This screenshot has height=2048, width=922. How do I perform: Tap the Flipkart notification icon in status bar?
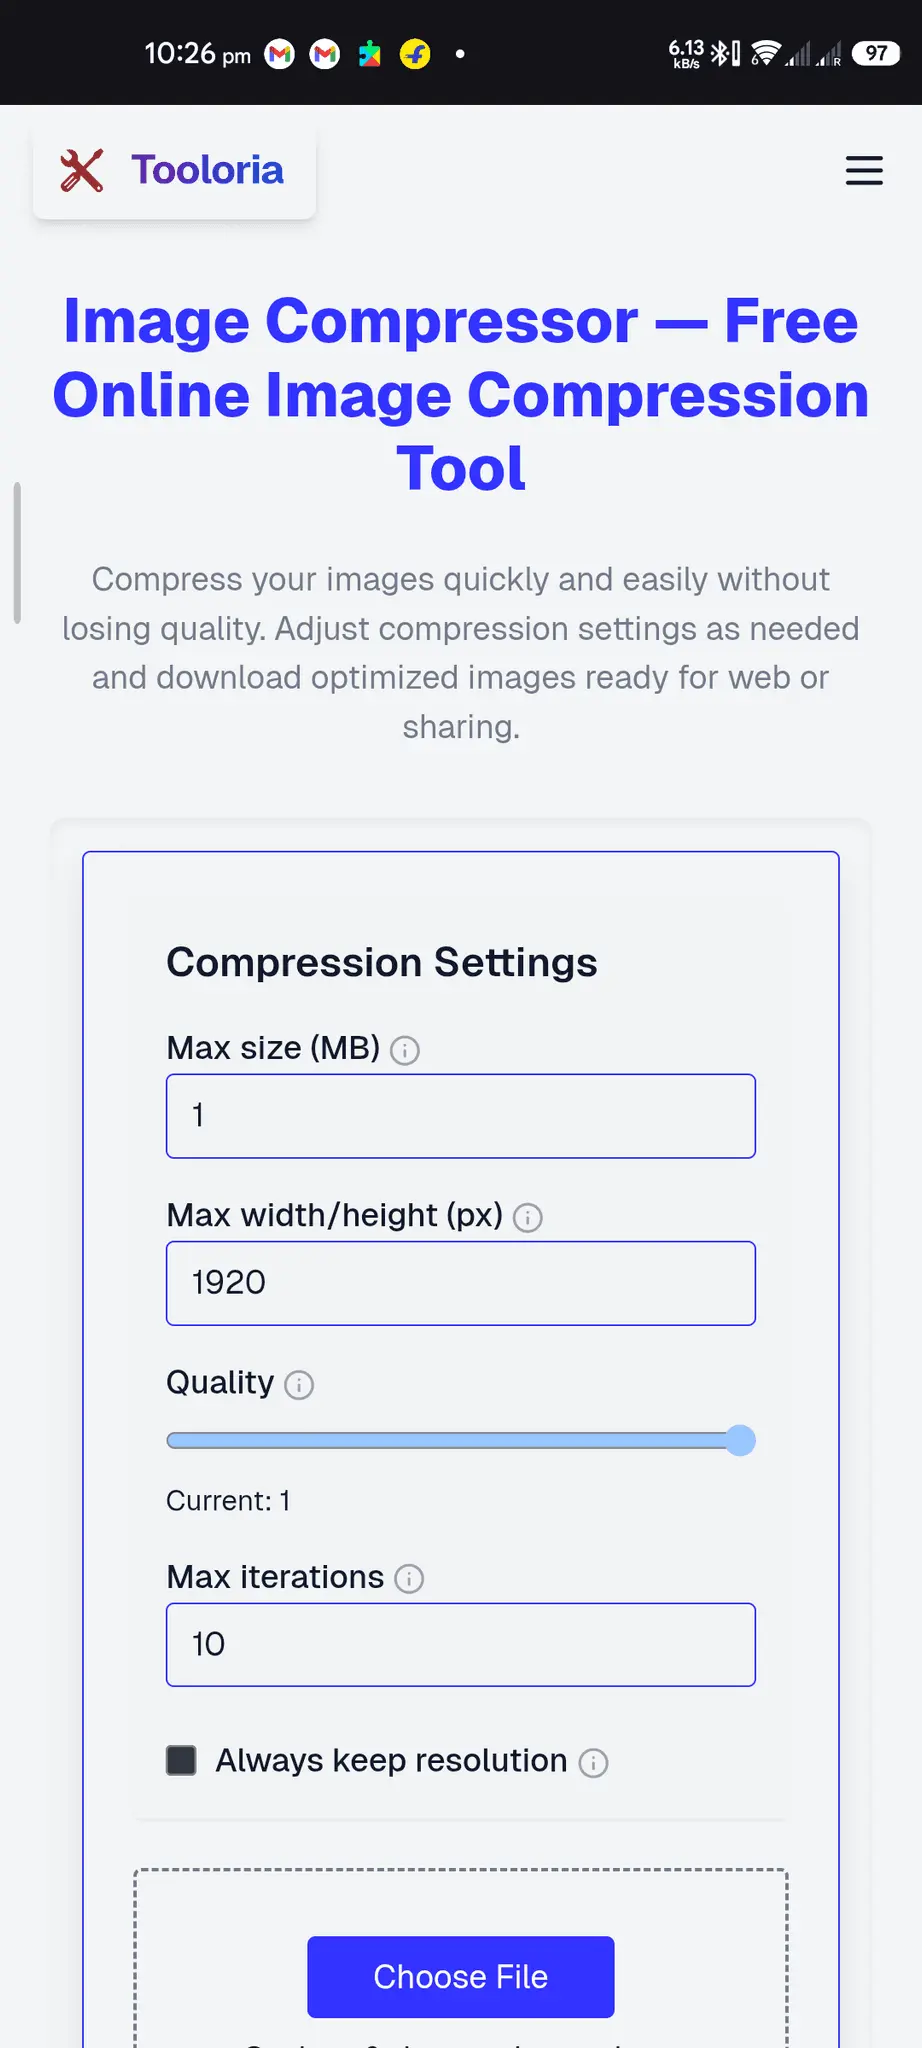click(415, 54)
